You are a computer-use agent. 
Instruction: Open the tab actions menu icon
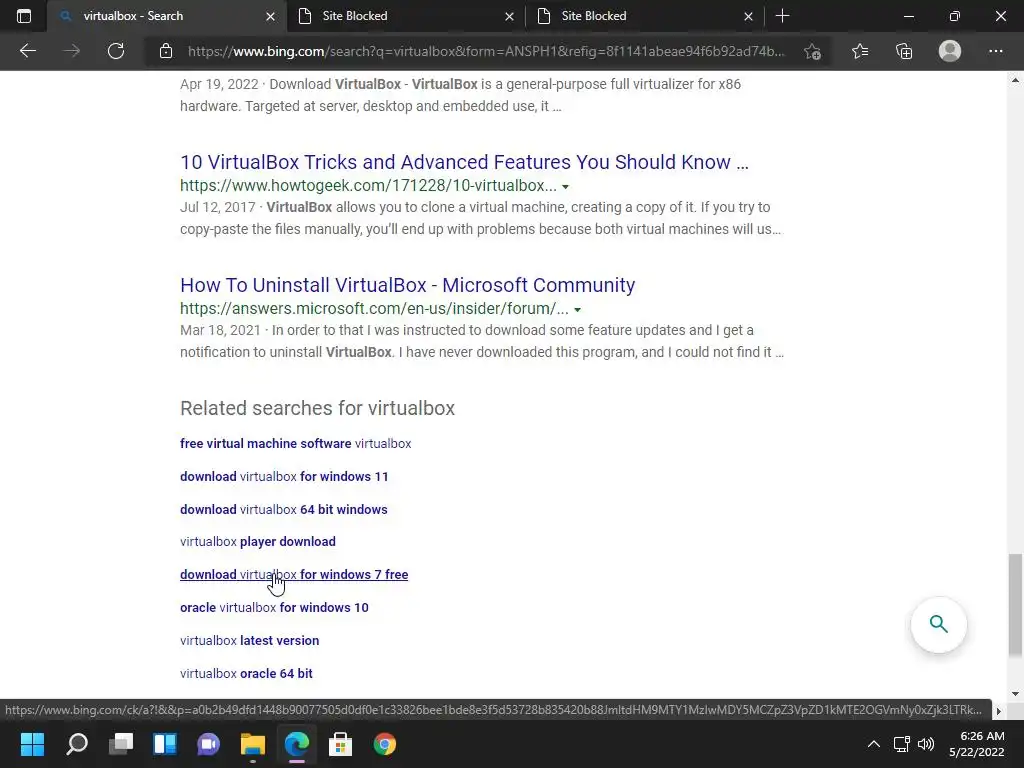tap(24, 16)
